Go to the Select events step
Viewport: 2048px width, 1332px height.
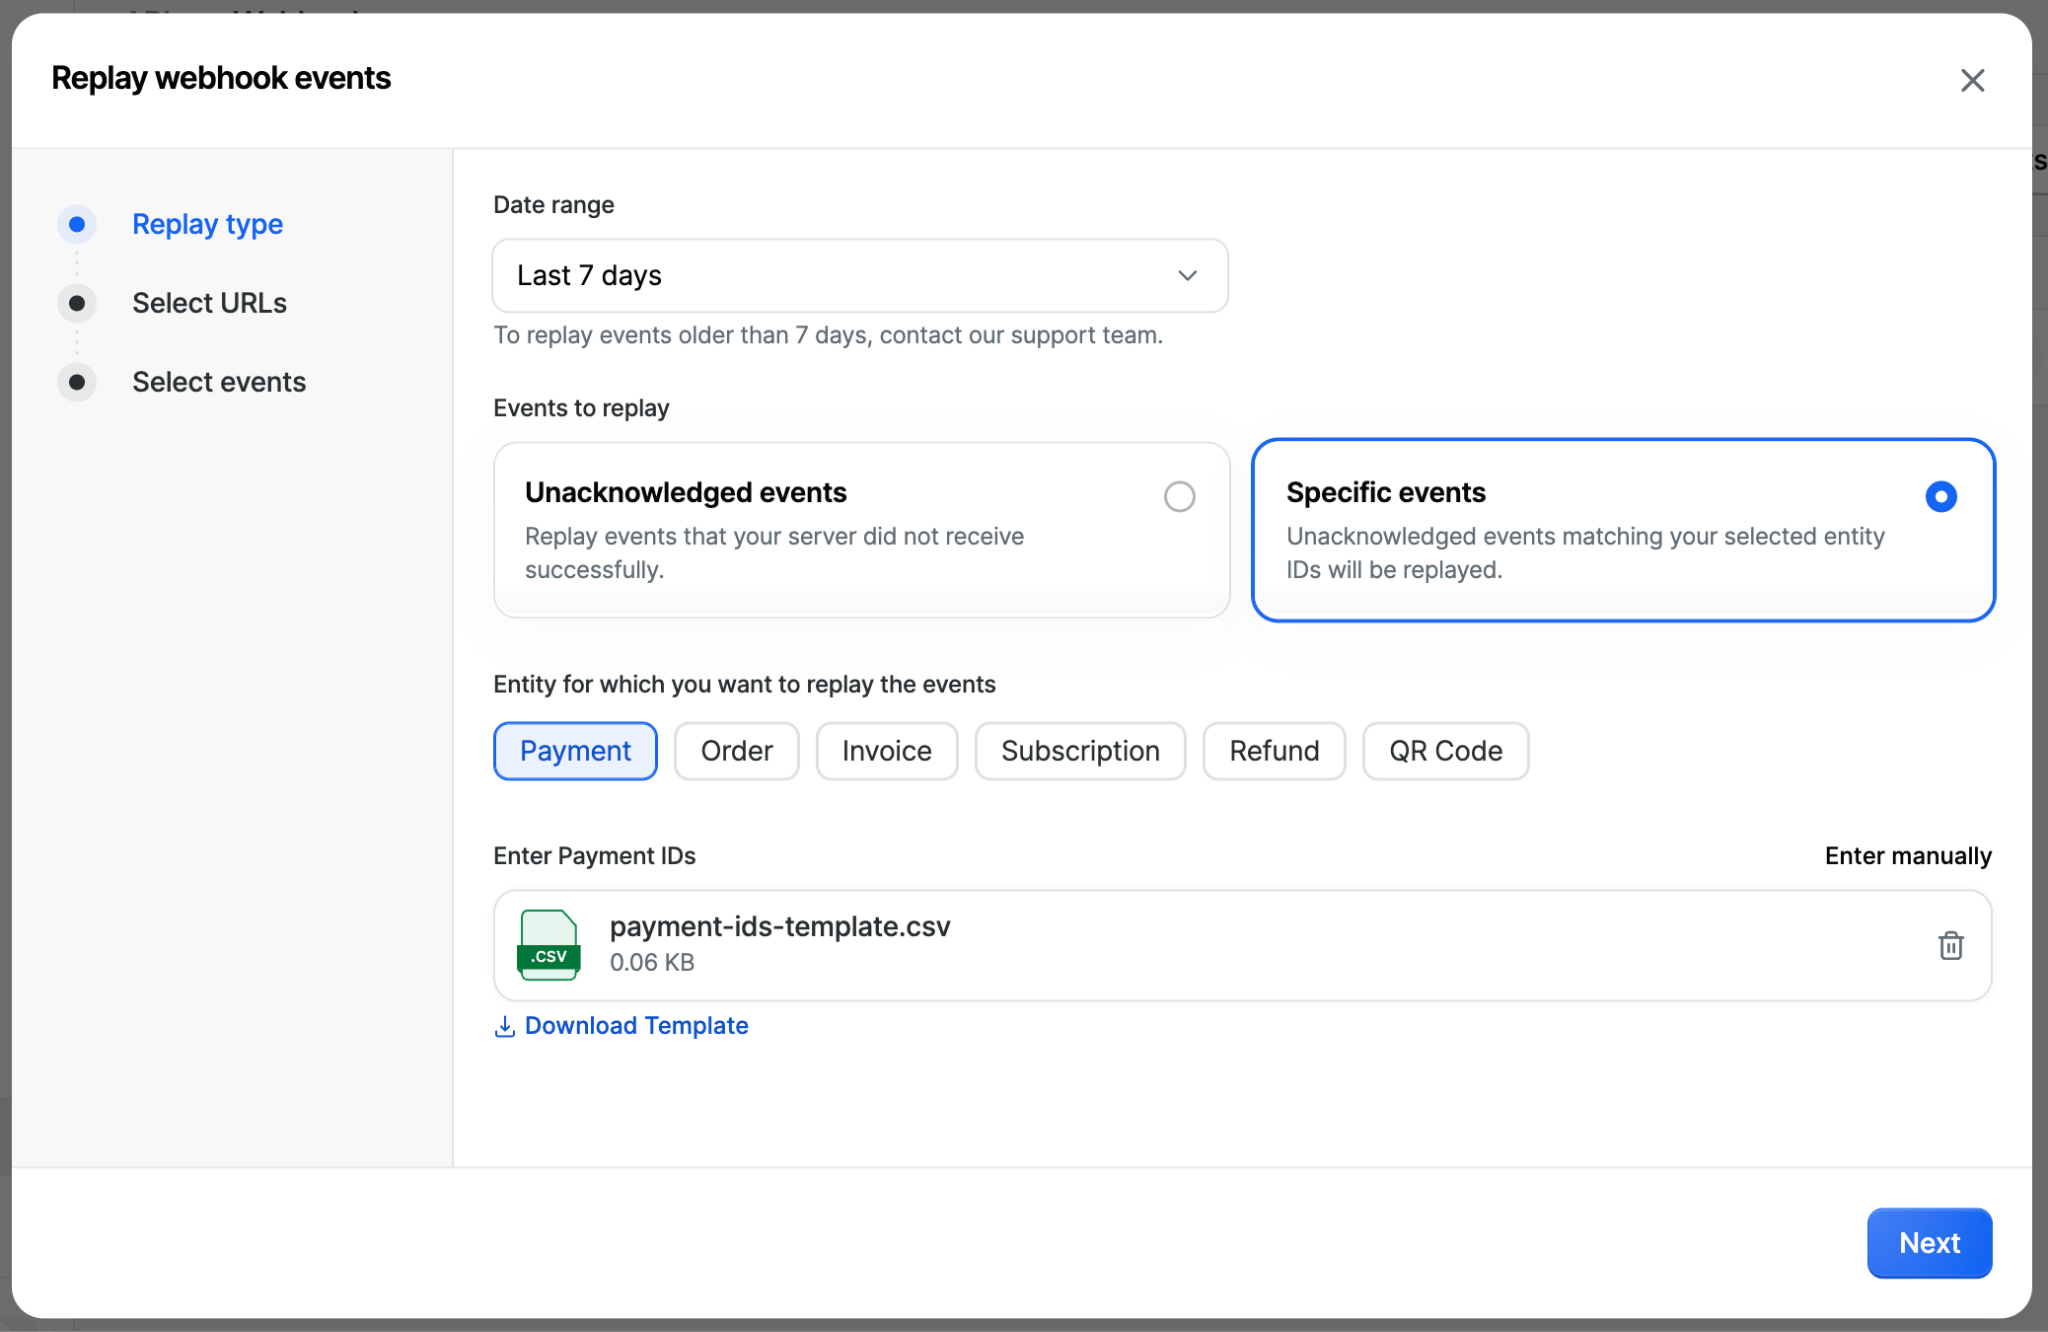[x=219, y=382]
